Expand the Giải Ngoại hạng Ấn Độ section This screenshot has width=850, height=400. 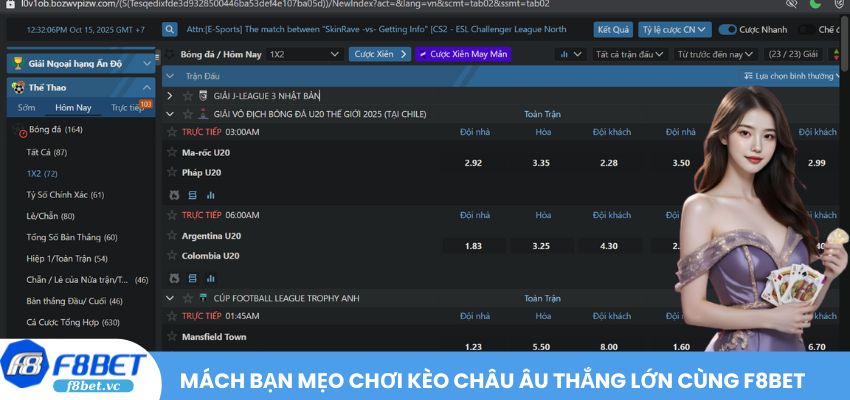tap(147, 63)
